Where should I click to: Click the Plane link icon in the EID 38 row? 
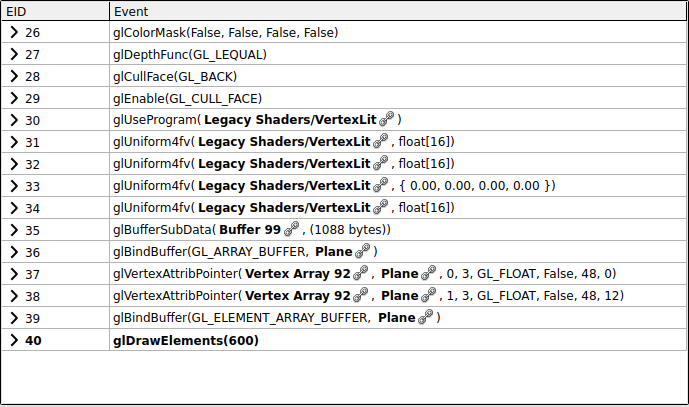tap(428, 294)
